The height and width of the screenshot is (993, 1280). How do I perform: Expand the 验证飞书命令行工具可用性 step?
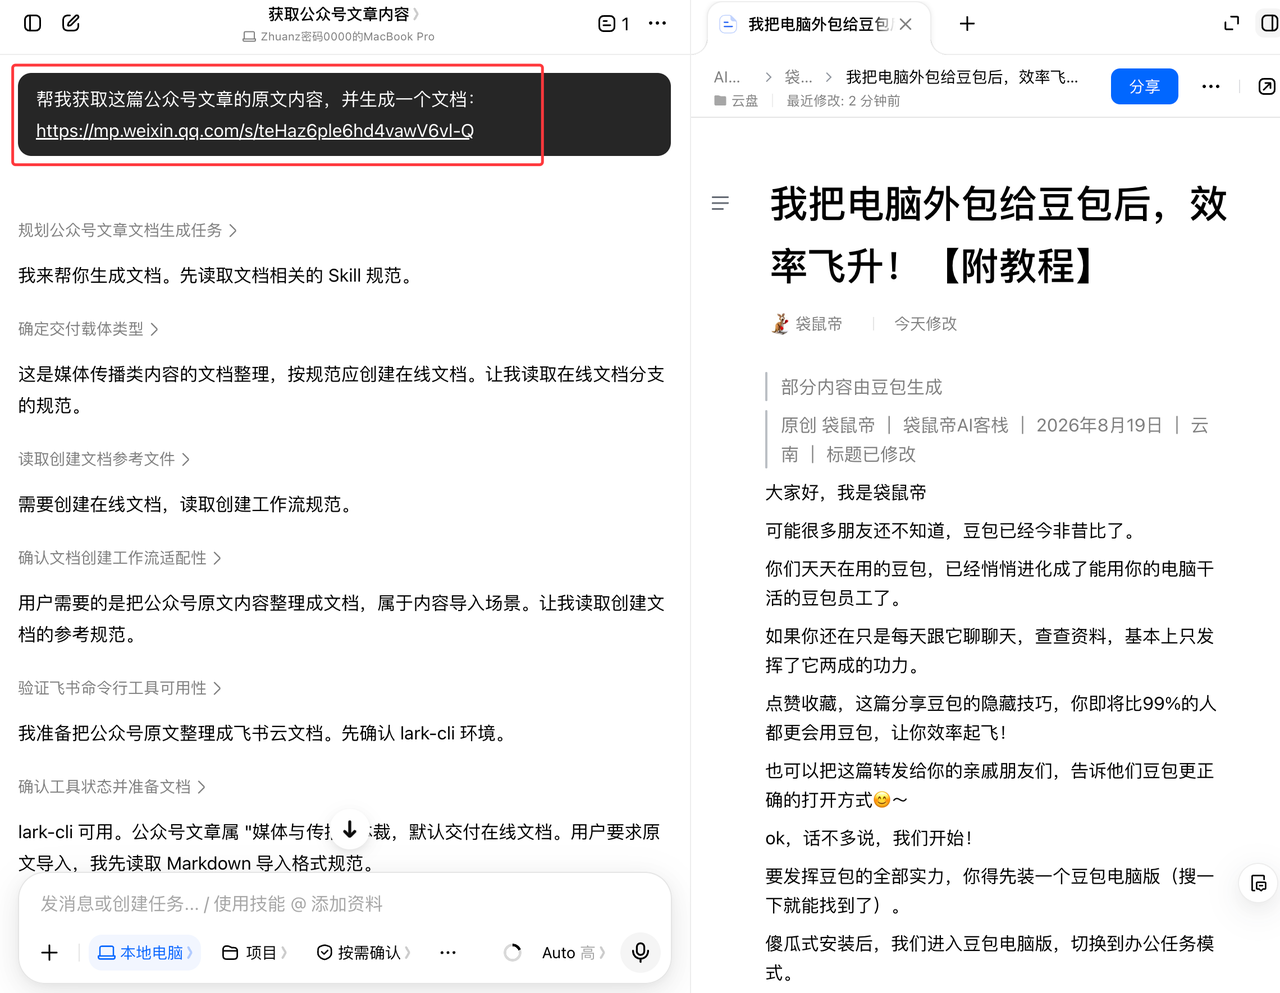pyautogui.click(x=121, y=688)
